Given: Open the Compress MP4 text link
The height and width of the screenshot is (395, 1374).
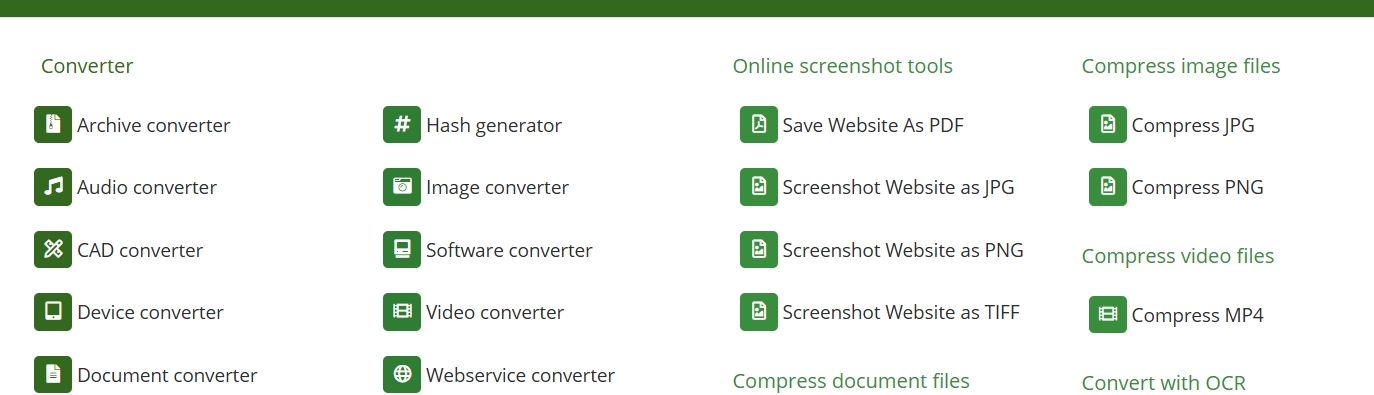Looking at the screenshot, I should [x=1197, y=315].
